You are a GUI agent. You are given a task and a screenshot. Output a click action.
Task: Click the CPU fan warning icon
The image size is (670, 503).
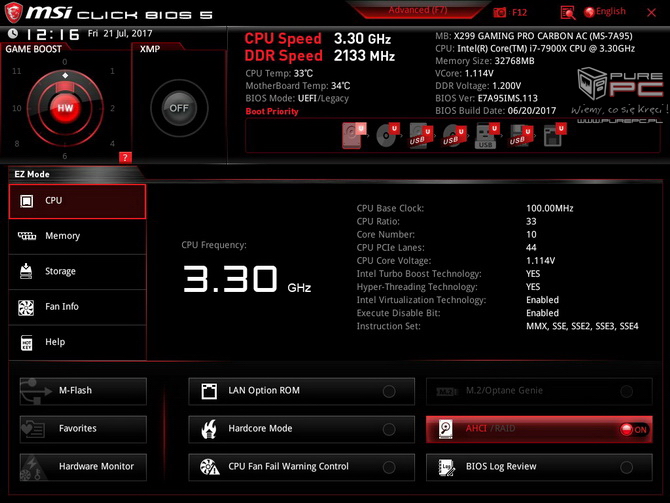[209, 467]
